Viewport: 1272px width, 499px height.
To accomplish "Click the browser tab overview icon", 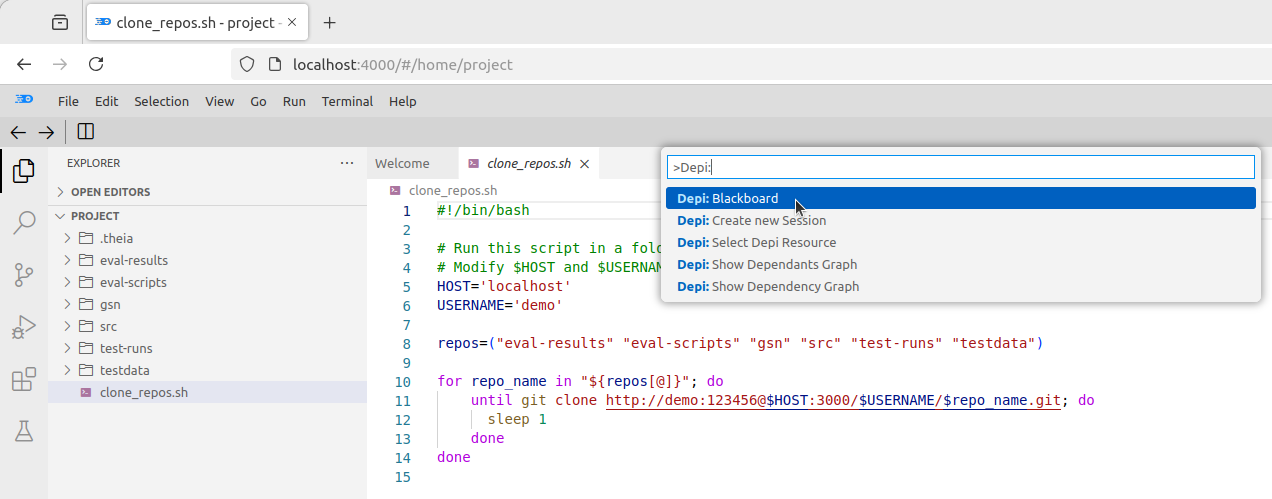I will coord(60,22).
